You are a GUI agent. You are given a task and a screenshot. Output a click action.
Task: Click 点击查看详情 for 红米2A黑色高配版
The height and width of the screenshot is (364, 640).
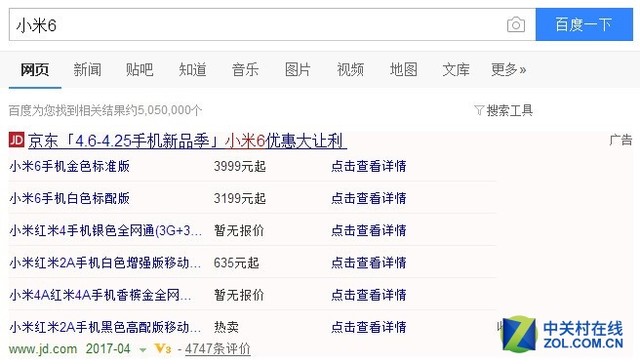[369, 327]
